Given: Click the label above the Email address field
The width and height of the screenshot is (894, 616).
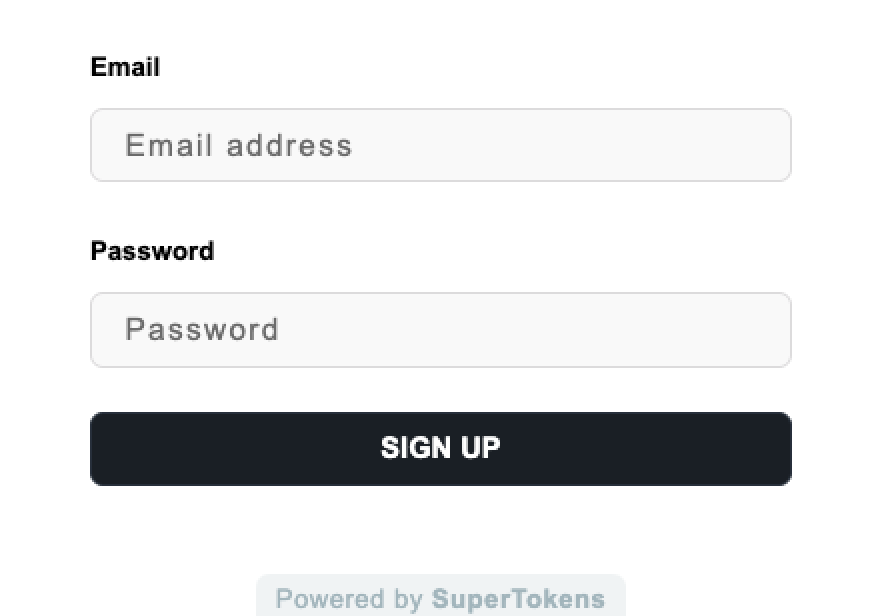Looking at the screenshot, I should point(125,67).
